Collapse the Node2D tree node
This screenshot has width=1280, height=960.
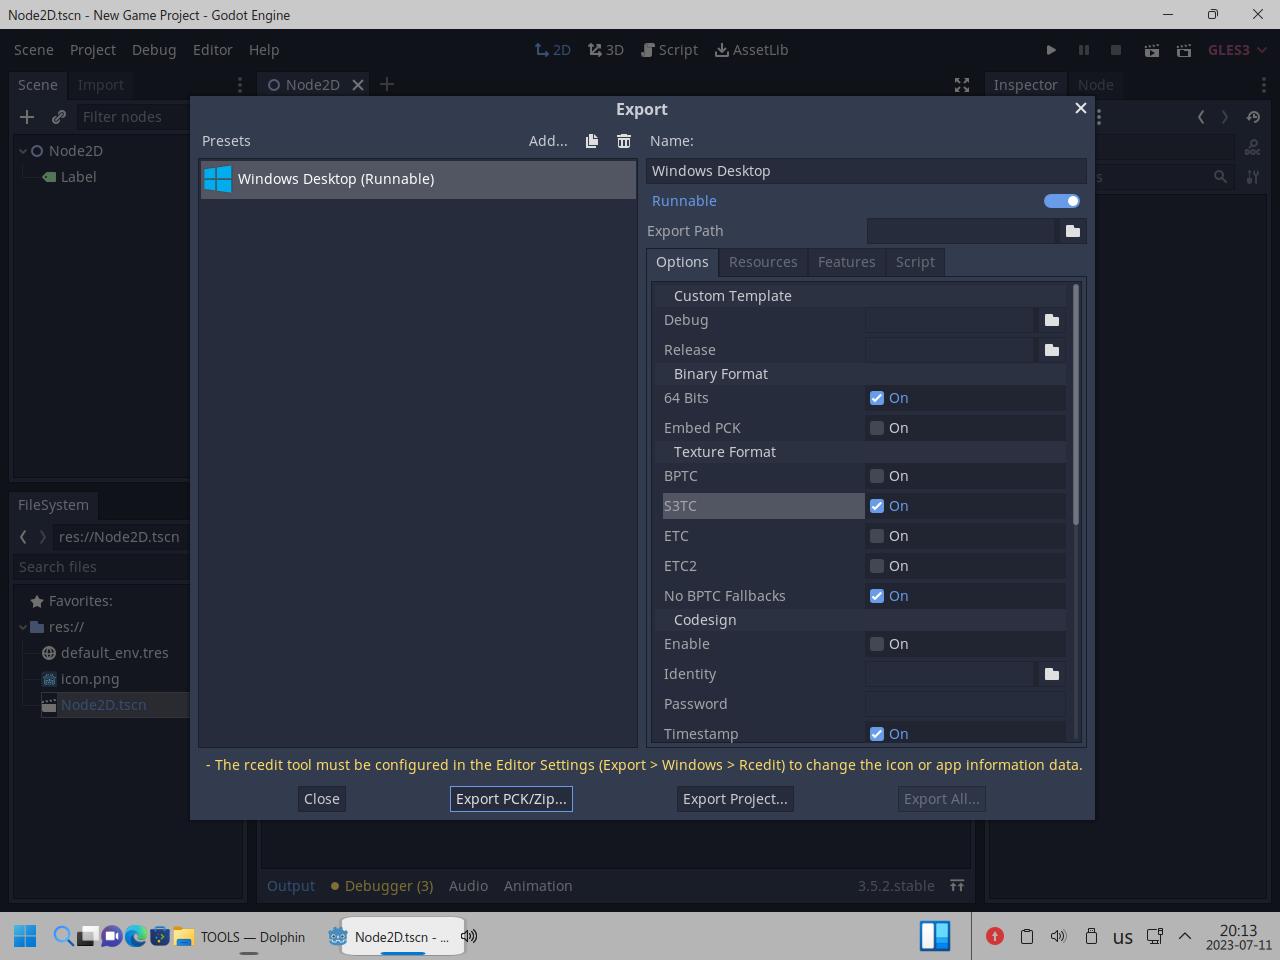[x=23, y=151]
